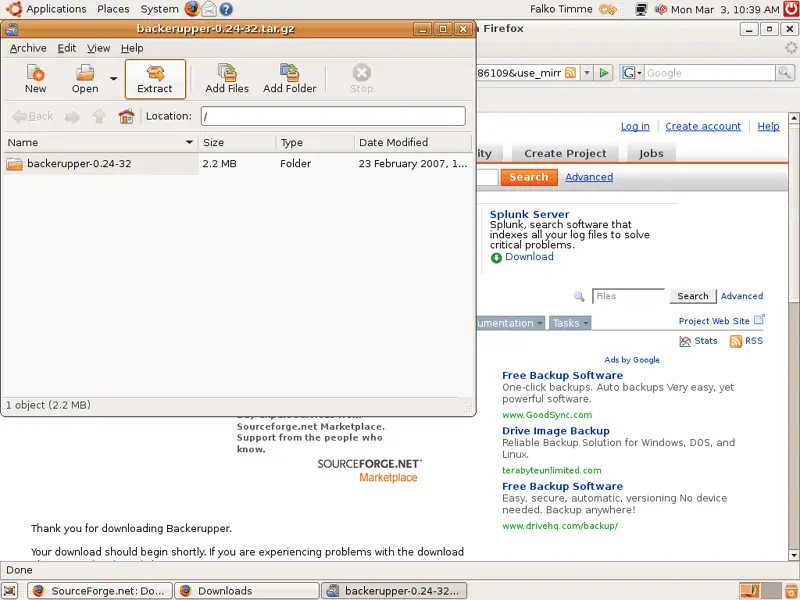Open the Splunk Server link

point(530,214)
